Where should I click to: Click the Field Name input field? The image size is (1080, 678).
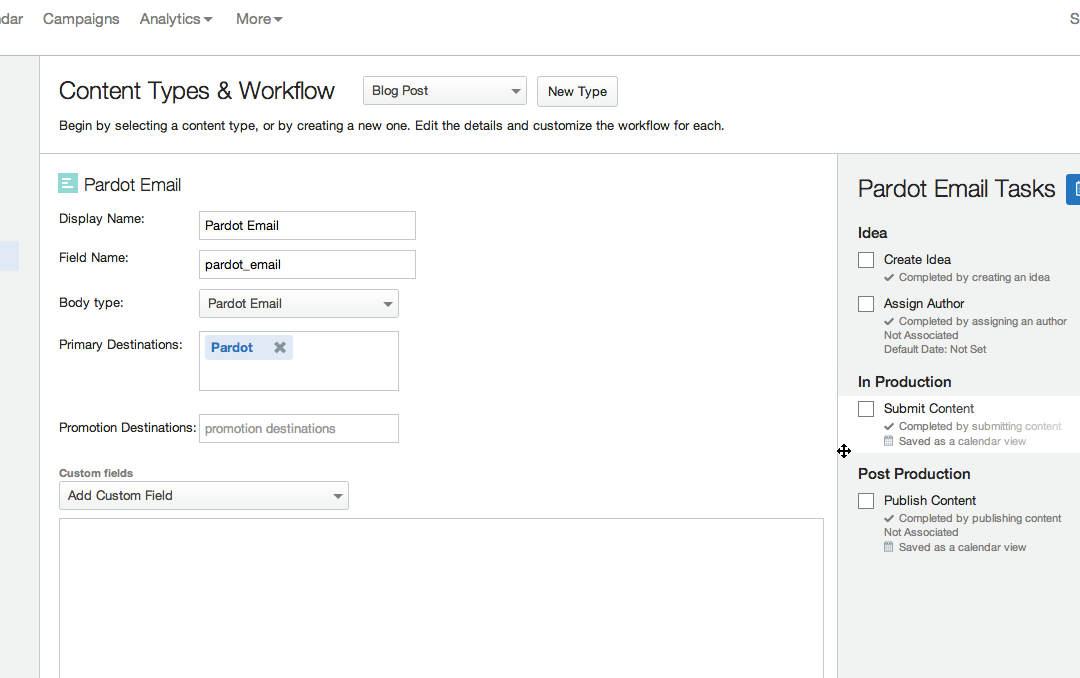tap(307, 265)
